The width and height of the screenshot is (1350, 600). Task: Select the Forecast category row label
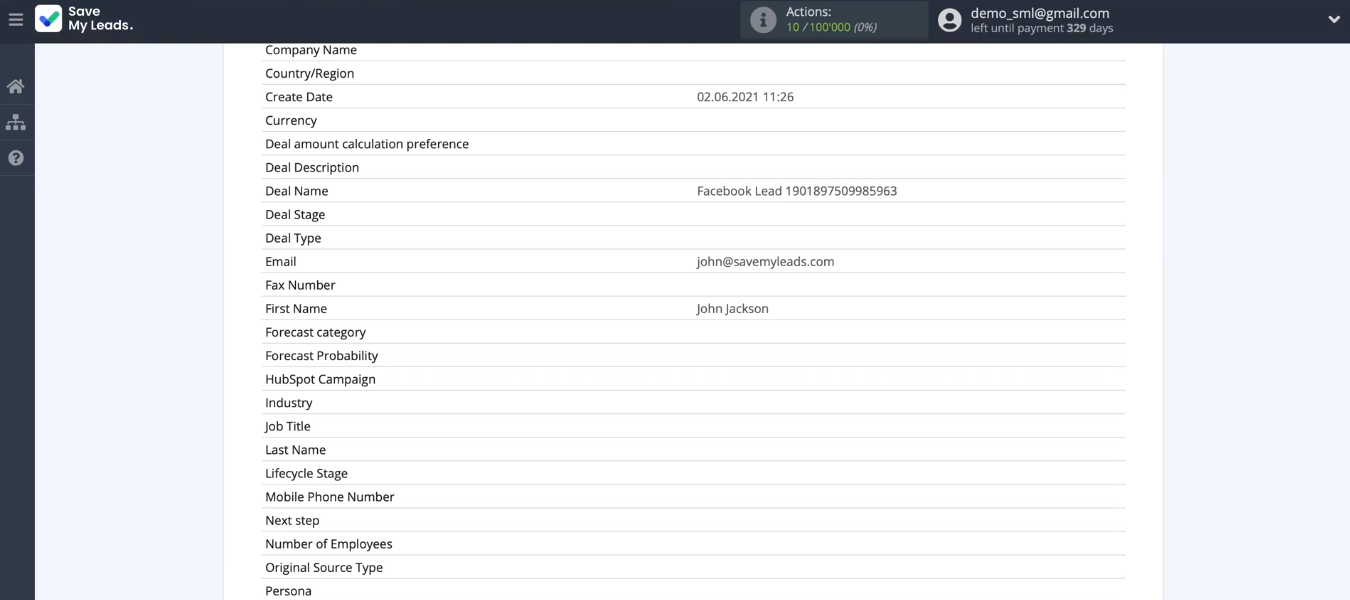click(x=316, y=332)
